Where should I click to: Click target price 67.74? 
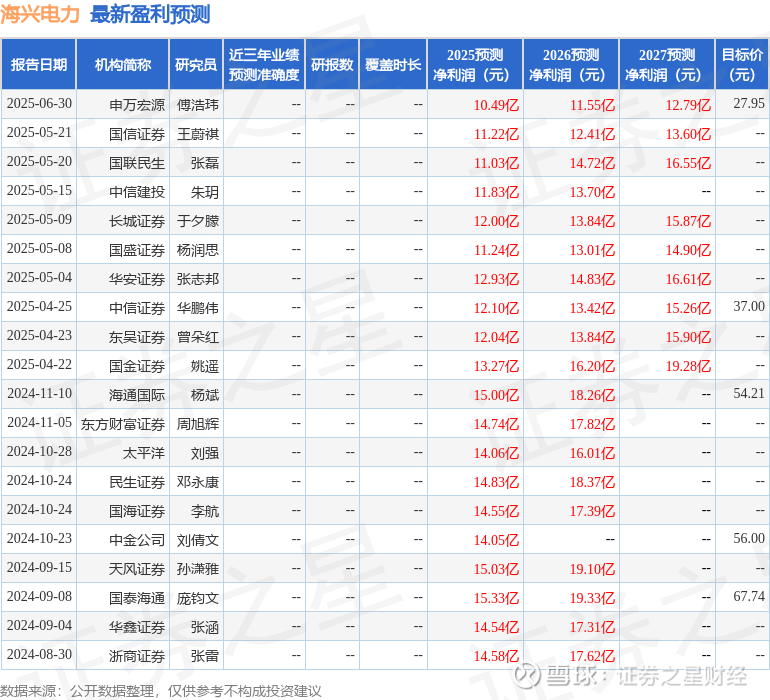(749, 596)
